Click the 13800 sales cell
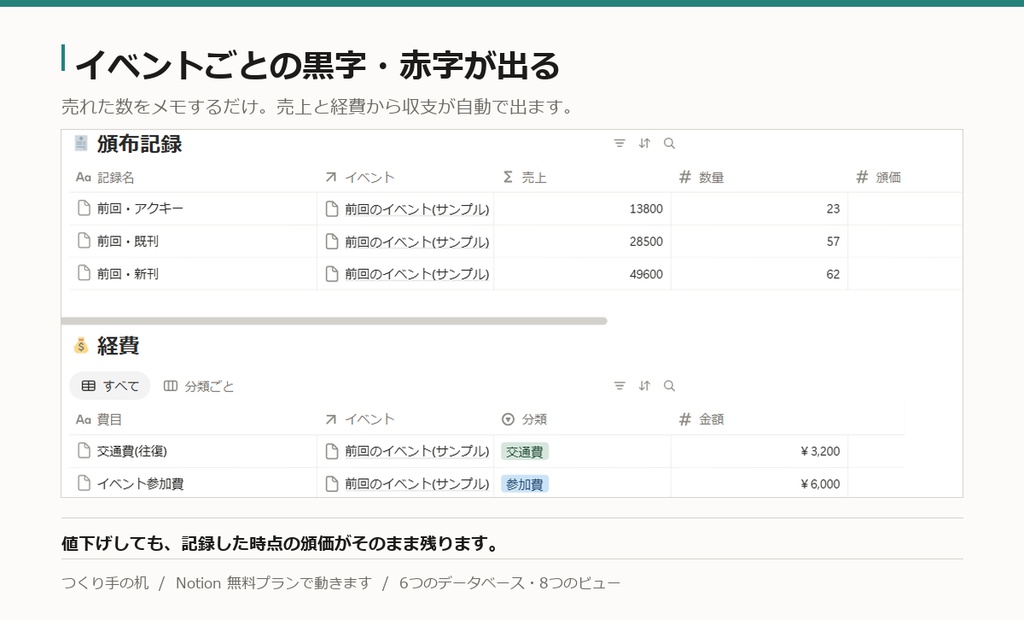Screen dimensions: 1024x620 click(x=583, y=209)
